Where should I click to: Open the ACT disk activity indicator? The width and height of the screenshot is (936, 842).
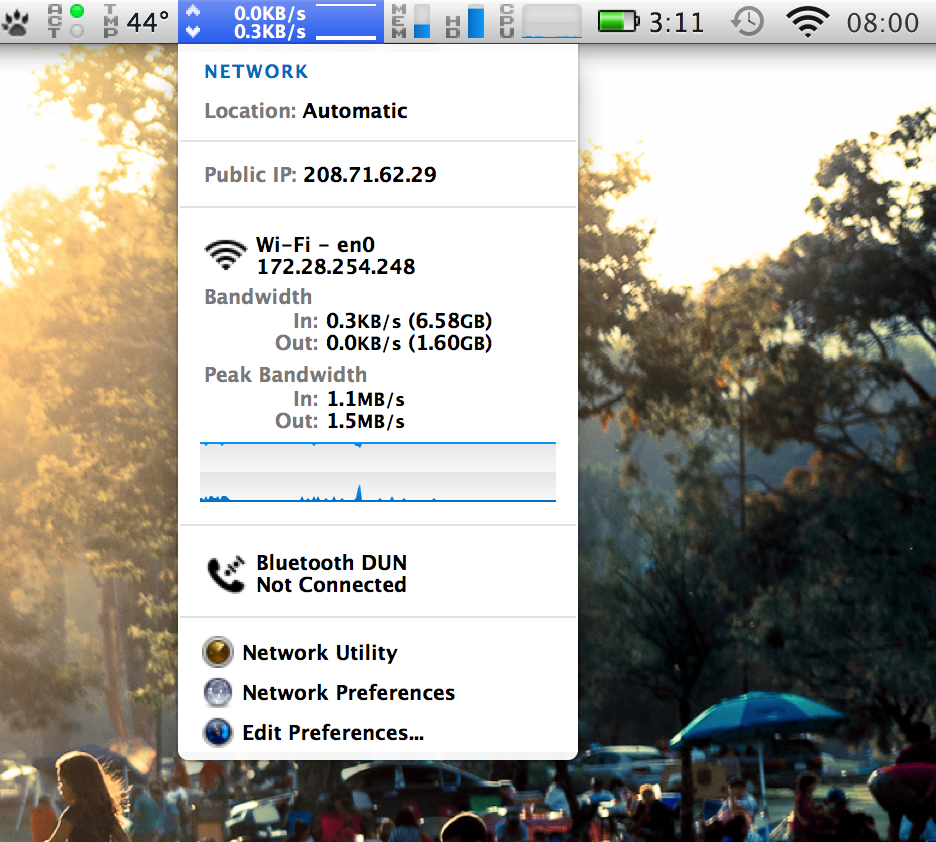tap(65, 21)
